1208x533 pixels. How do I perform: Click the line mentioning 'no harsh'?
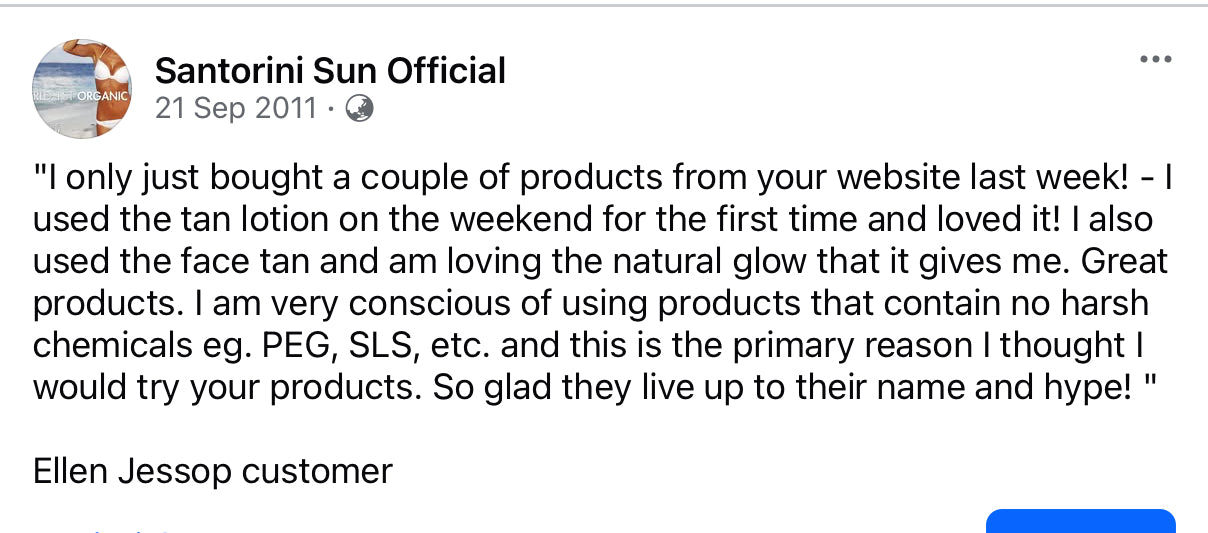coord(591,303)
